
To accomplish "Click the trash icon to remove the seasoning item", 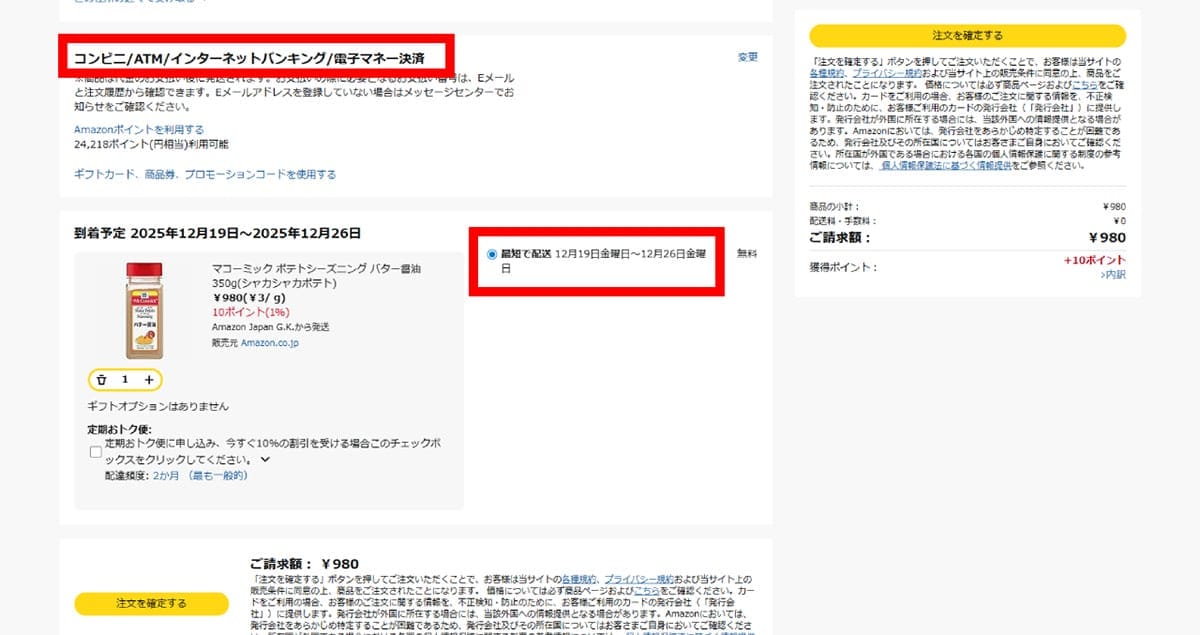I will (x=103, y=380).
